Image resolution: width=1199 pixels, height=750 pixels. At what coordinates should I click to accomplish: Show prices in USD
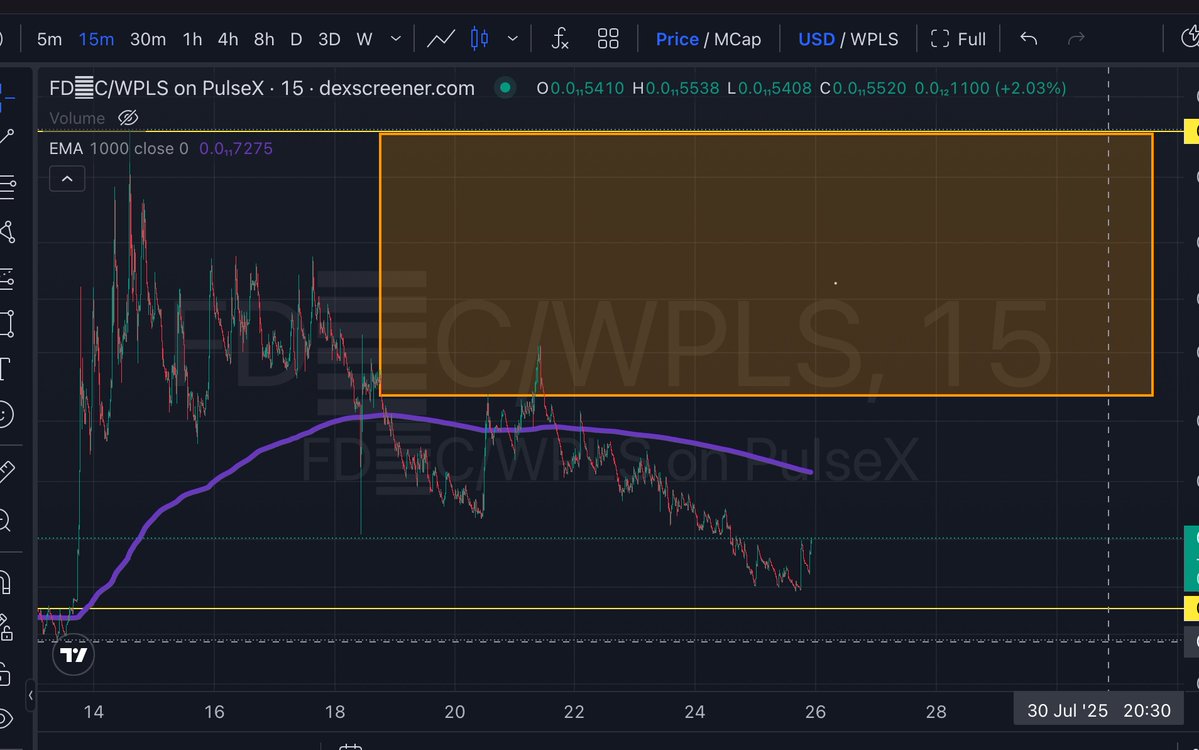pos(816,39)
